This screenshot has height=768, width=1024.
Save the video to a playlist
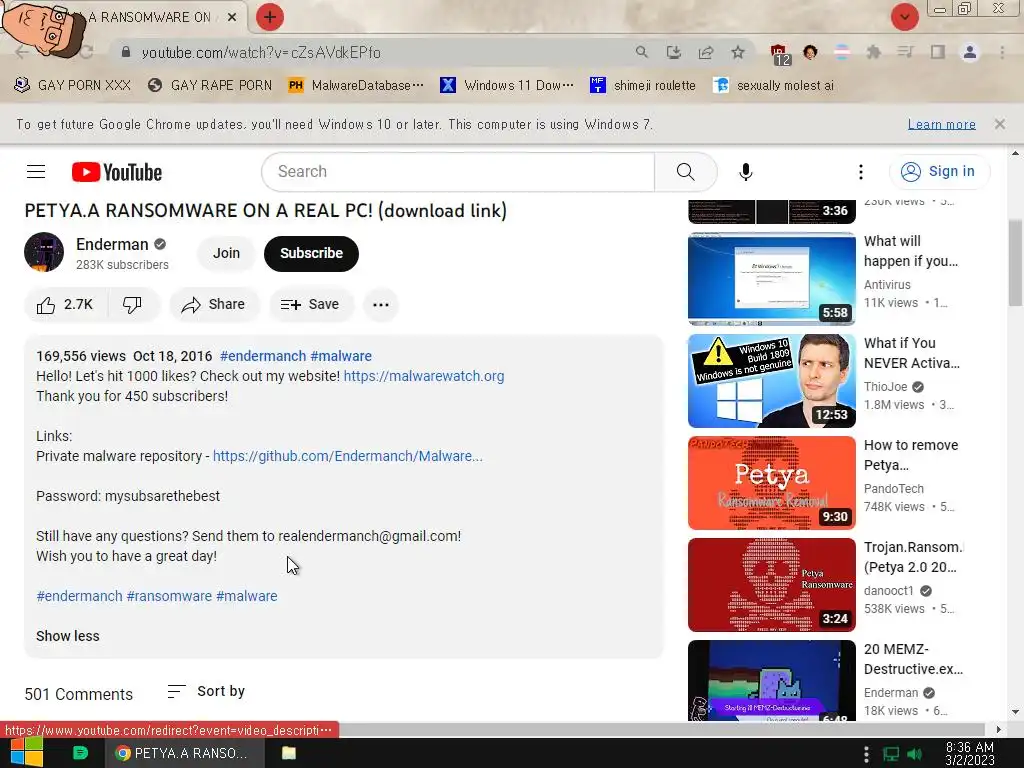[310, 305]
